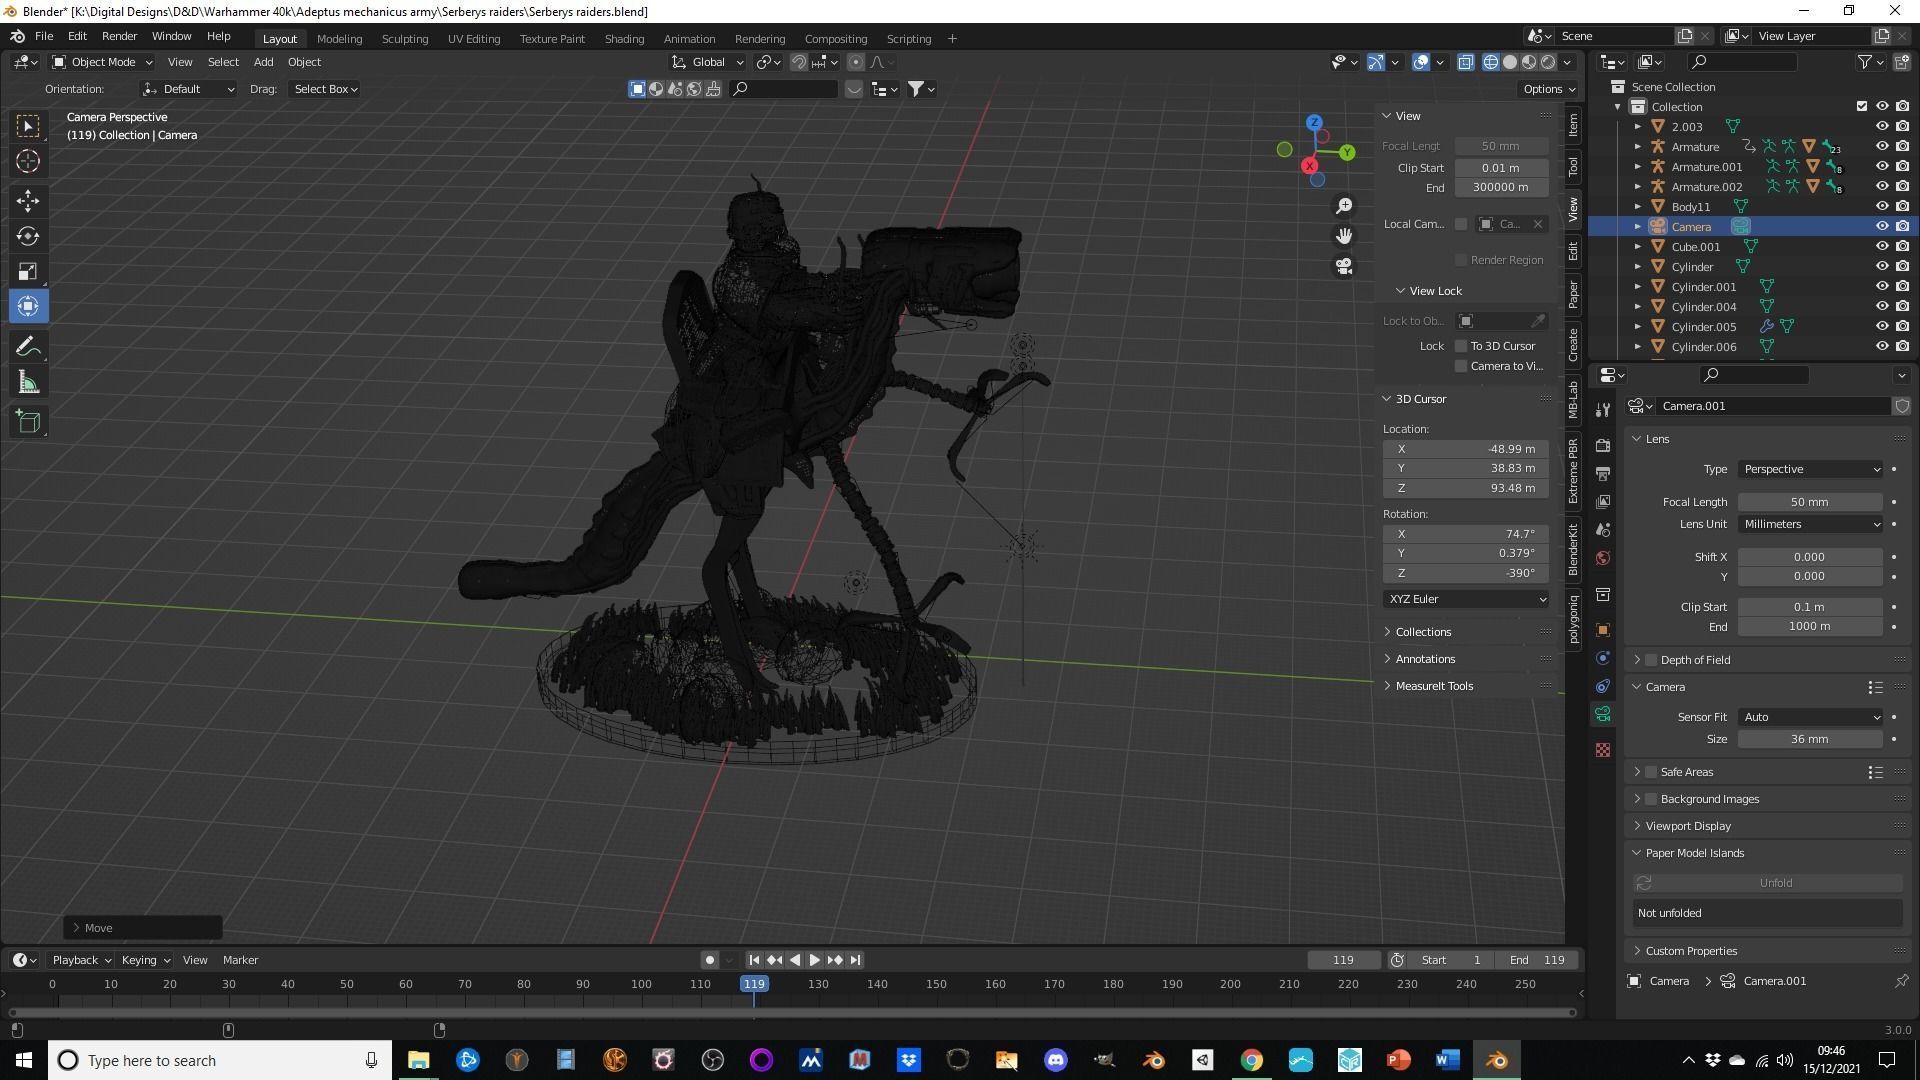Select the Annotate pencil tool
The height and width of the screenshot is (1080, 1920).
(28, 347)
